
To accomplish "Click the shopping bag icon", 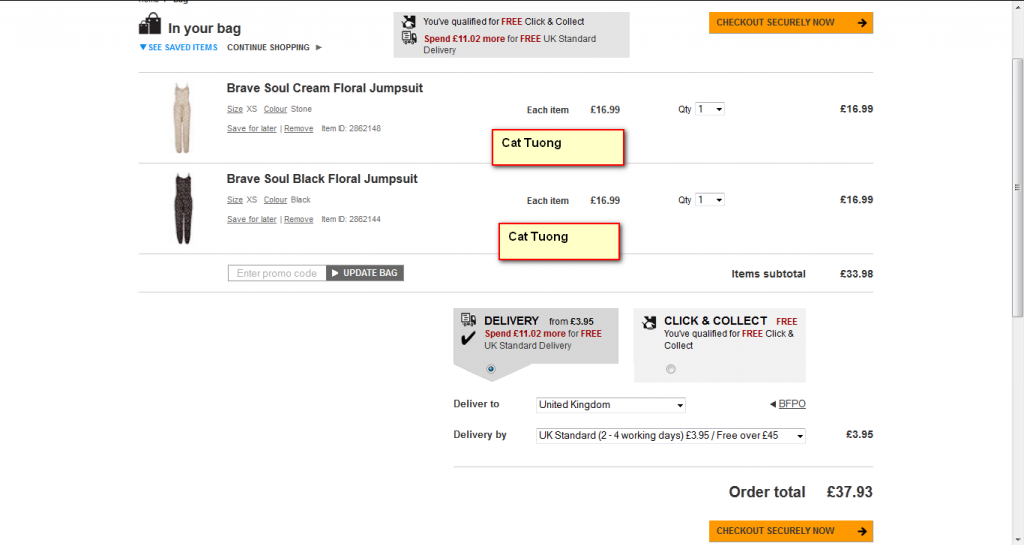I will 151,25.
